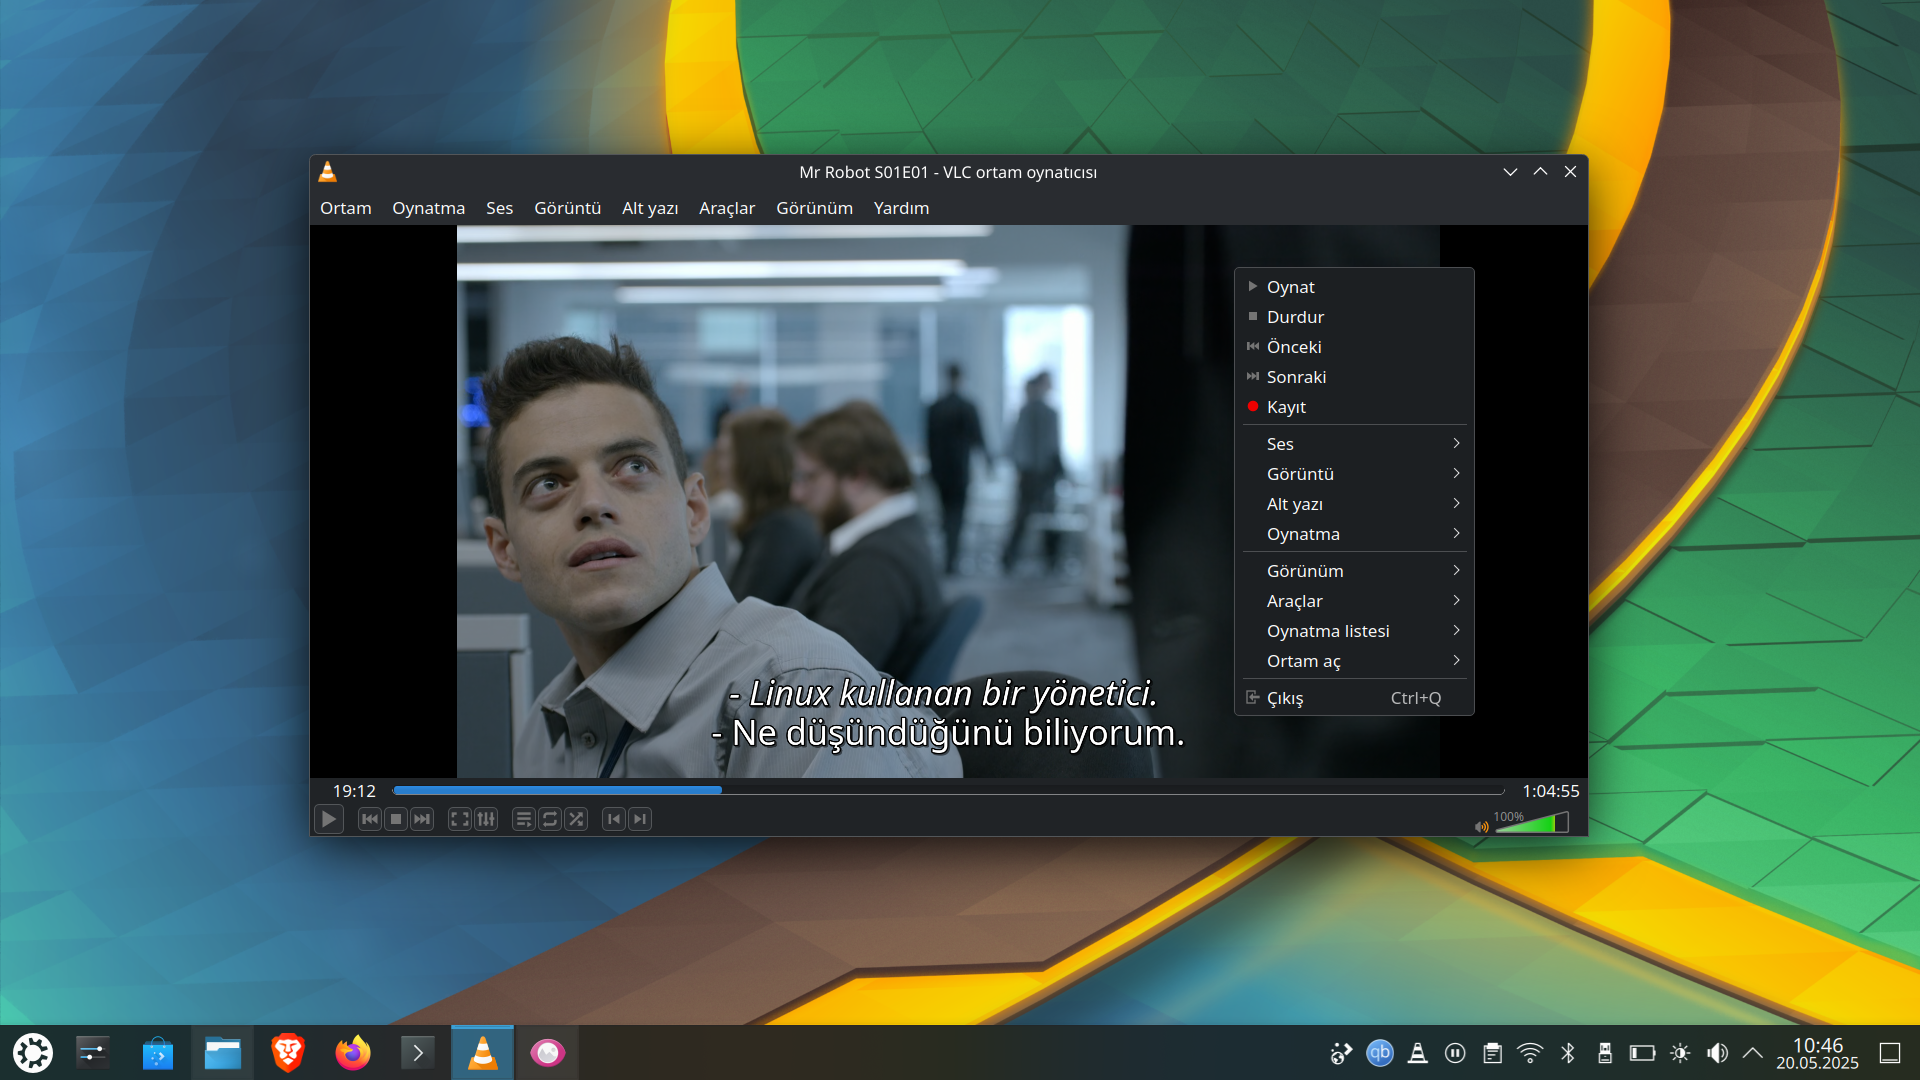The width and height of the screenshot is (1920, 1080).
Task: Click the elapsed time 19:12 label
Action: tap(354, 791)
